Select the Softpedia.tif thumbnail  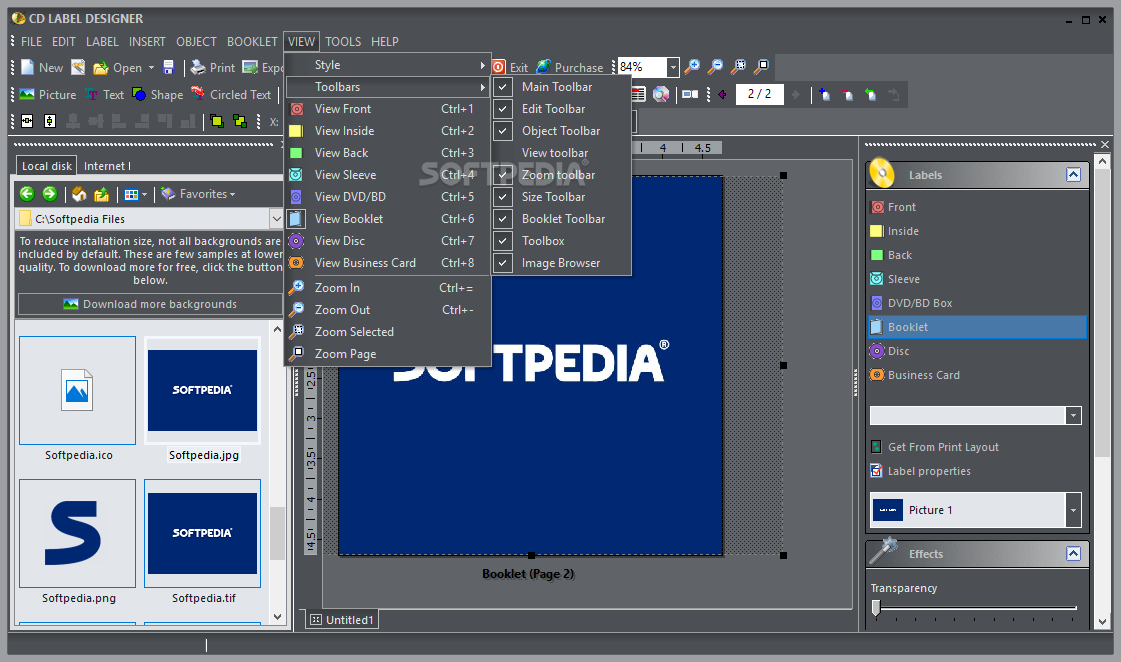click(x=202, y=533)
